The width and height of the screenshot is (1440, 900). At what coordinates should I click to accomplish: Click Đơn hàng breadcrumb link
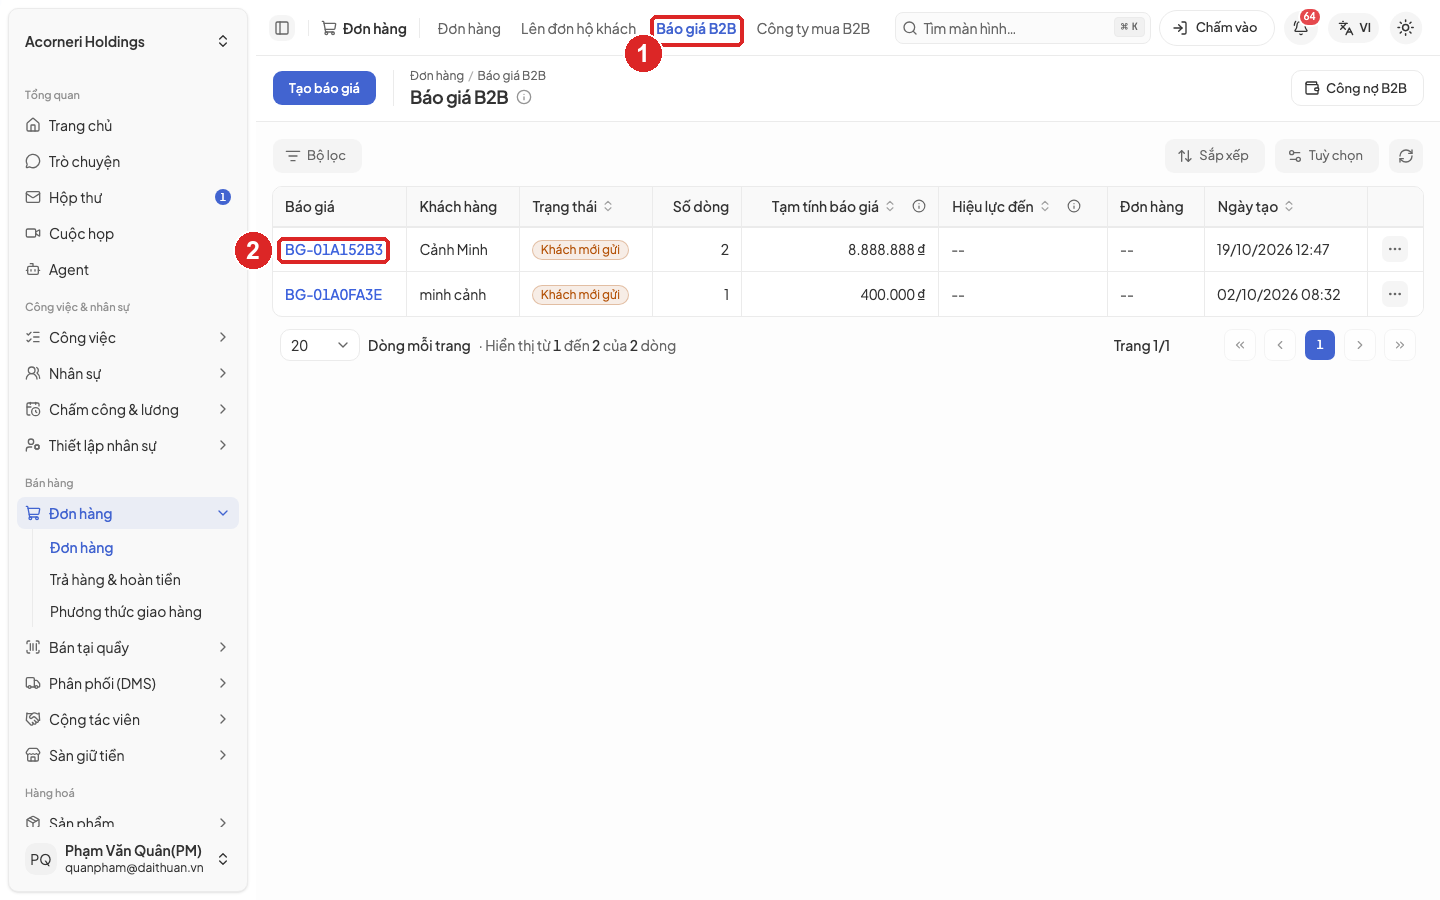pos(437,76)
